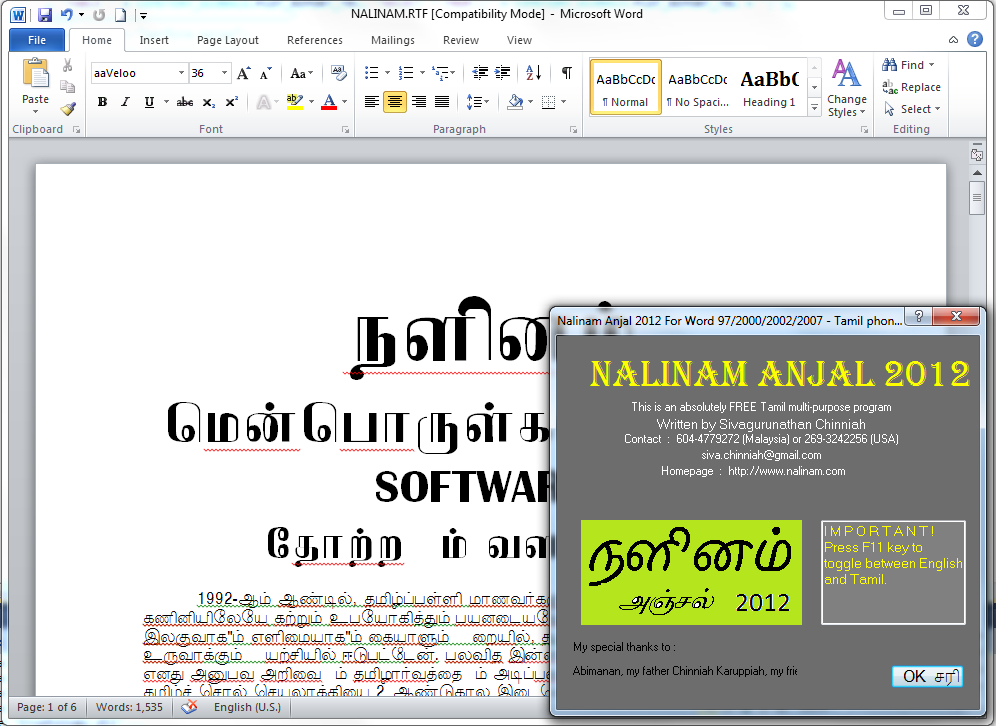Toggle Show/Hide paragraph marks
996x726 pixels.
click(567, 73)
